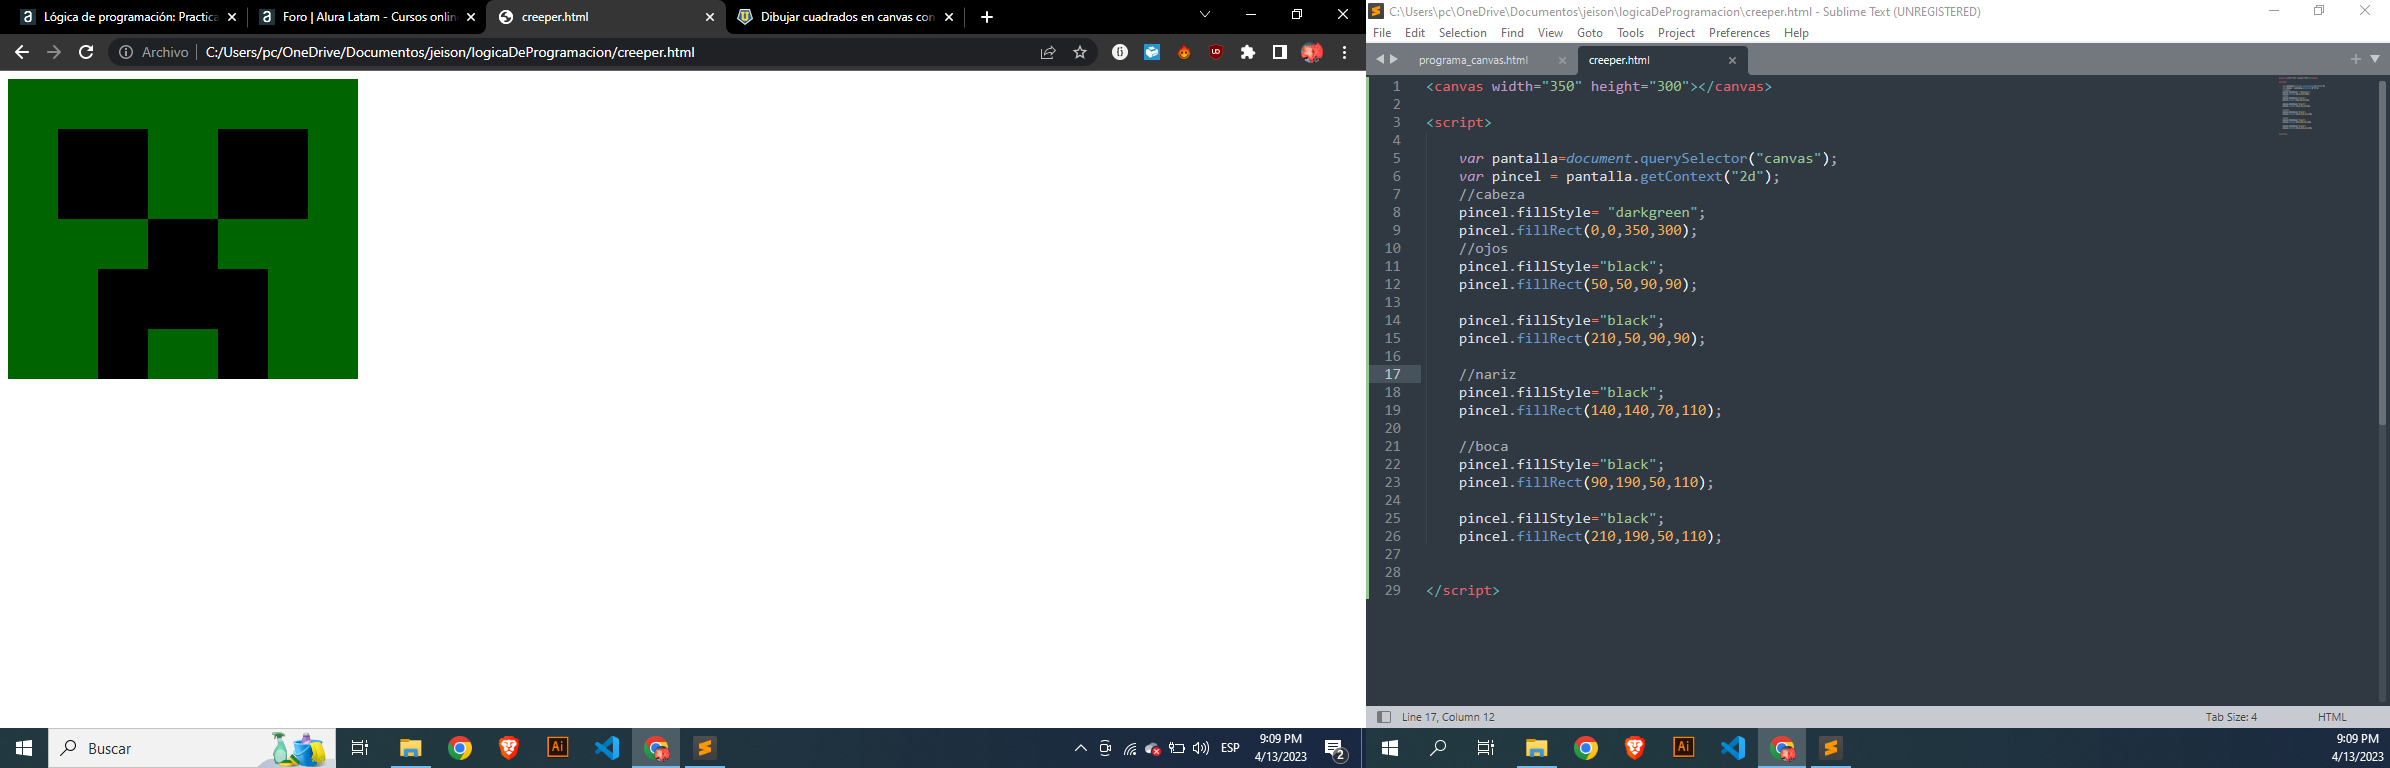This screenshot has height=768, width=2390.
Task: Close the 'Dibujar cuadrados en canvas' tab
Action: click(949, 17)
